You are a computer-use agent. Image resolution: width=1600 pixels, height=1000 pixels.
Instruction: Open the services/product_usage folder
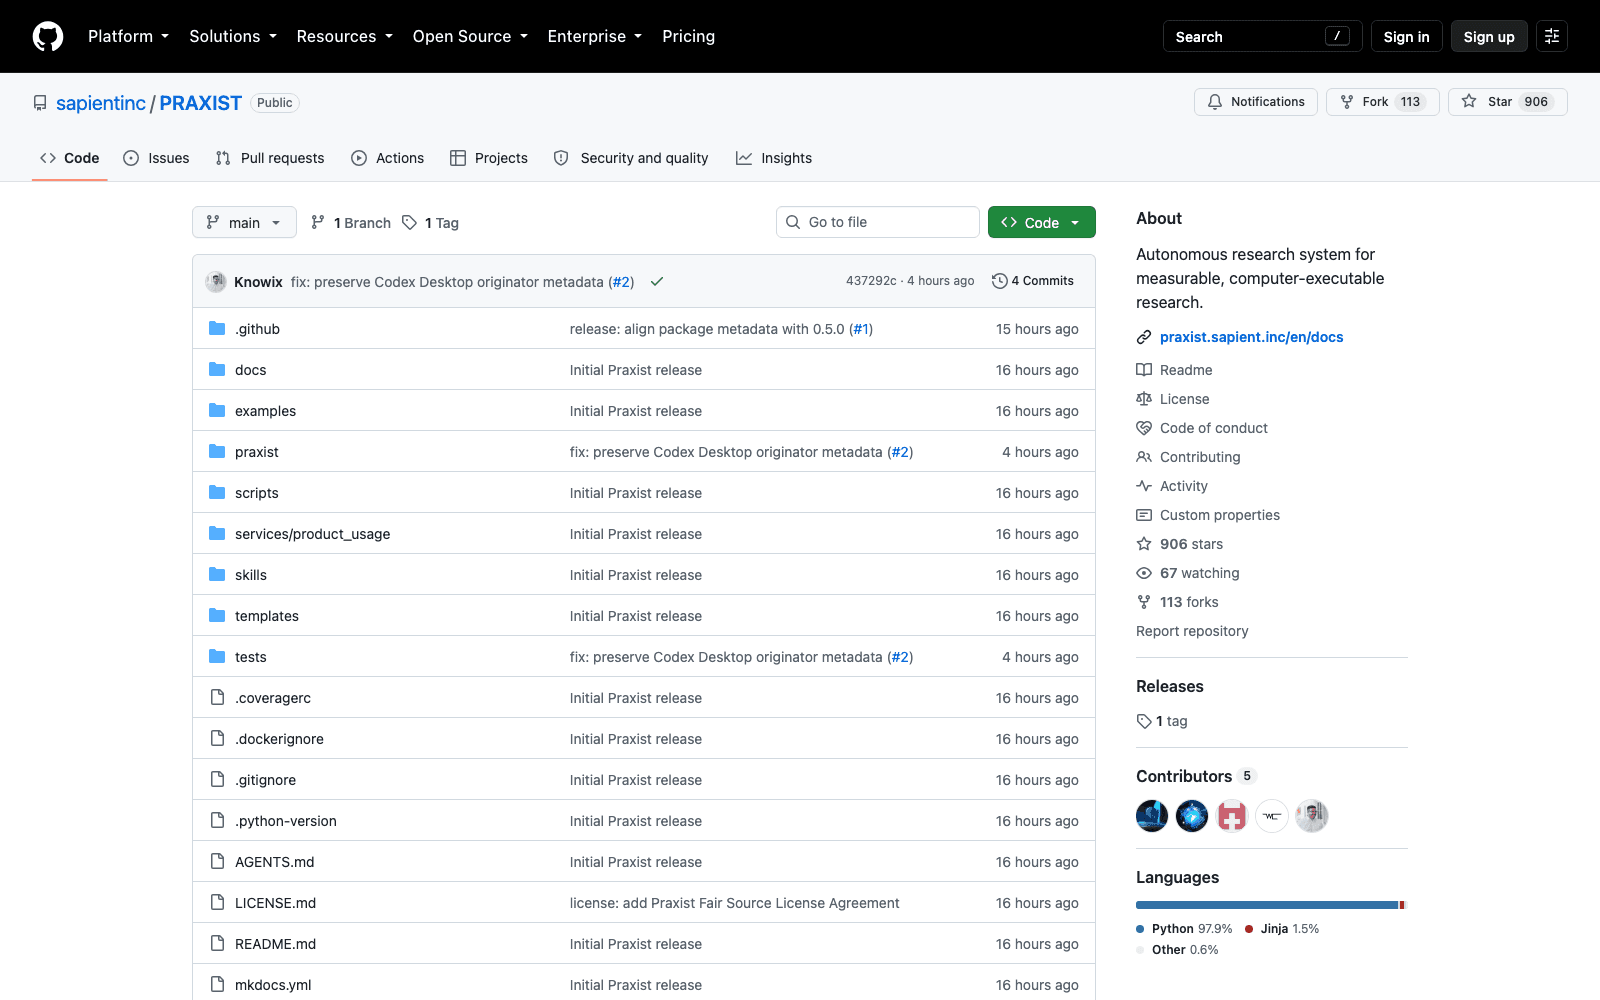(x=313, y=534)
